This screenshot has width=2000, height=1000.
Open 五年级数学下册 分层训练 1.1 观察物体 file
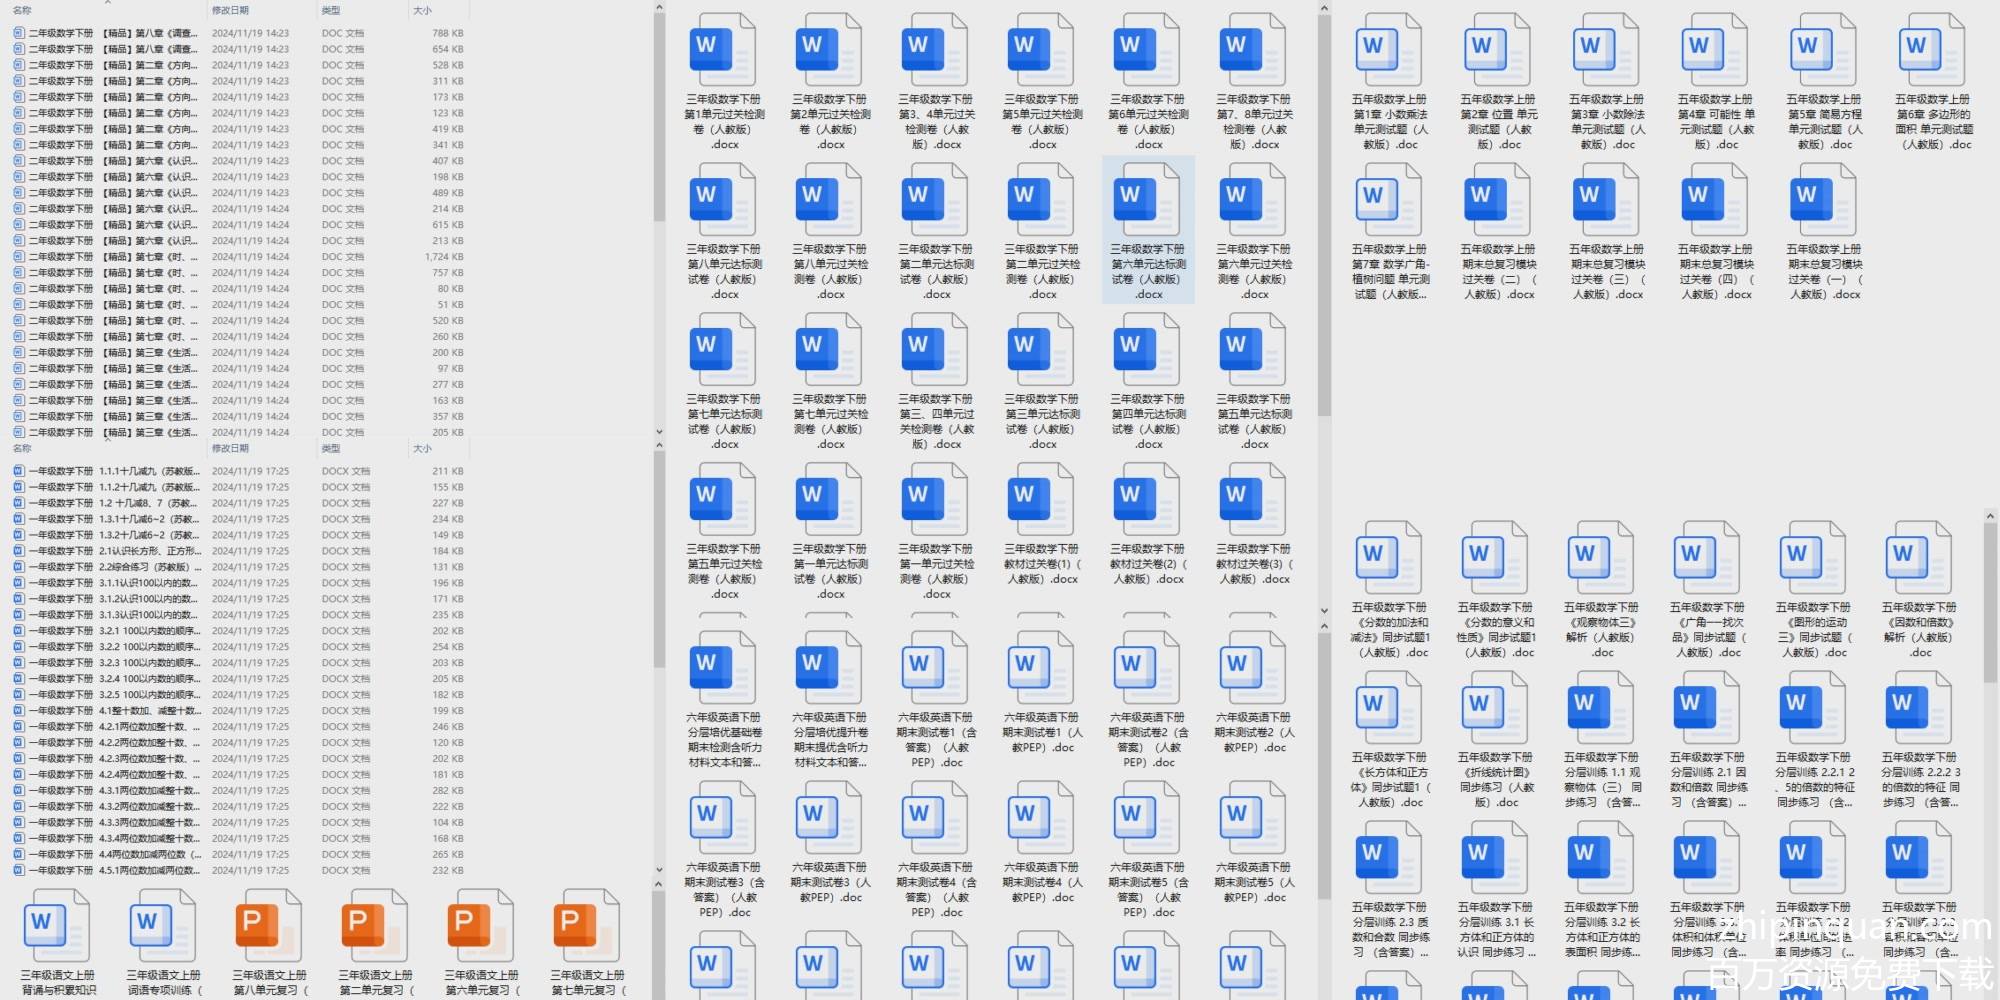tap(1601, 708)
